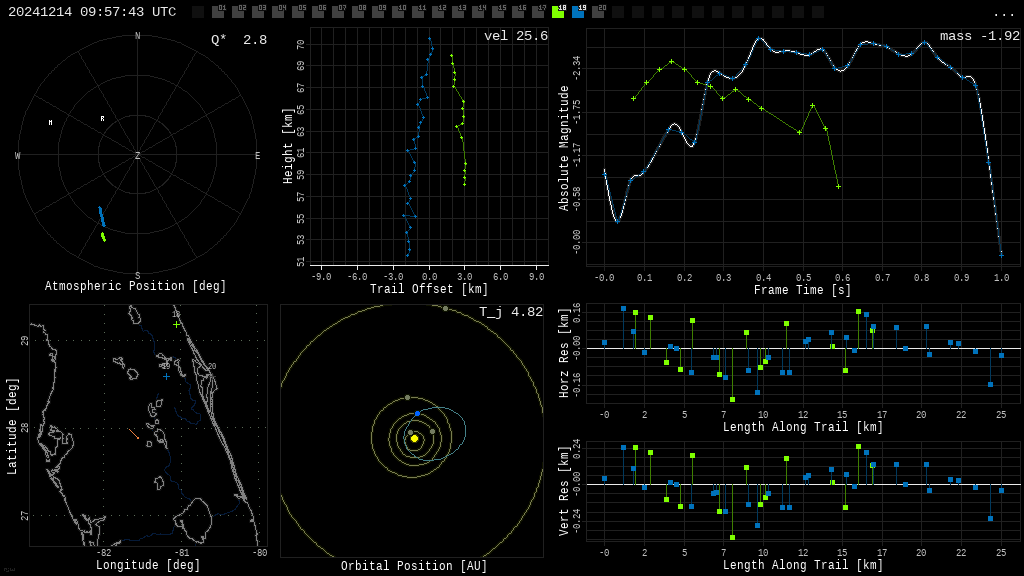Click the orange meteor track on map
This screenshot has width=1024, height=576.
134,434
